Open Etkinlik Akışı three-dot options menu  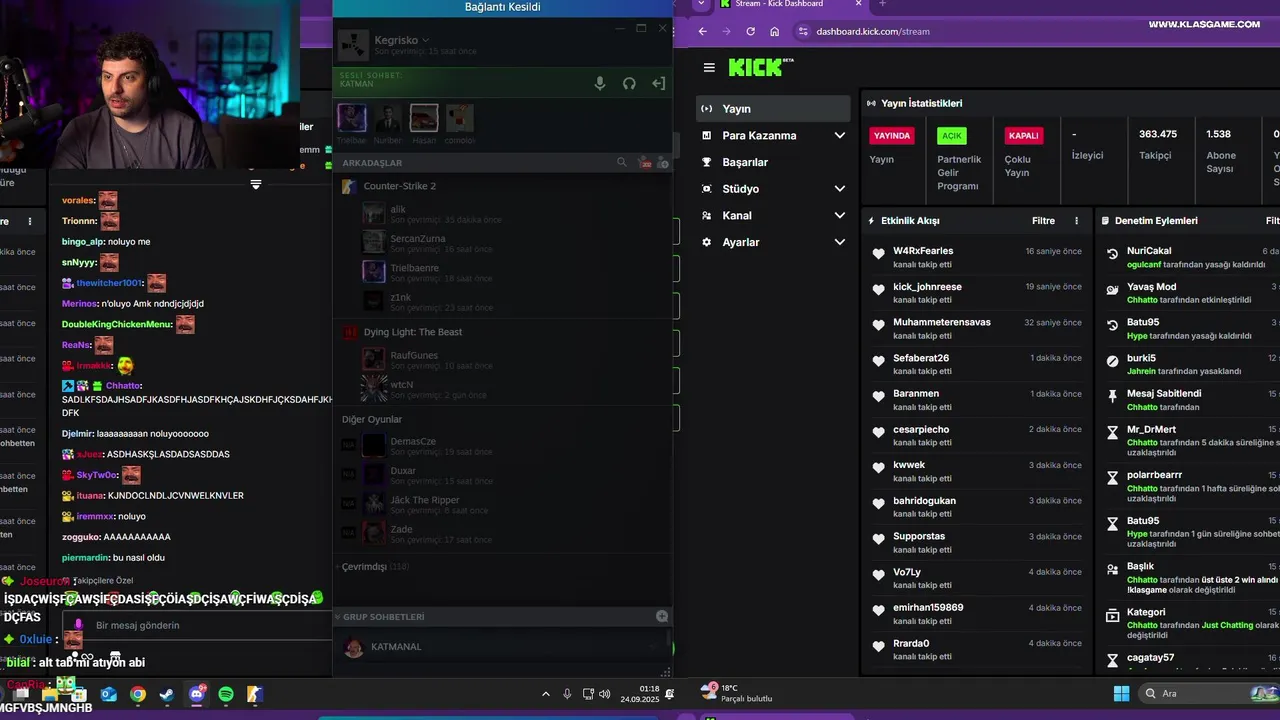coord(1077,221)
